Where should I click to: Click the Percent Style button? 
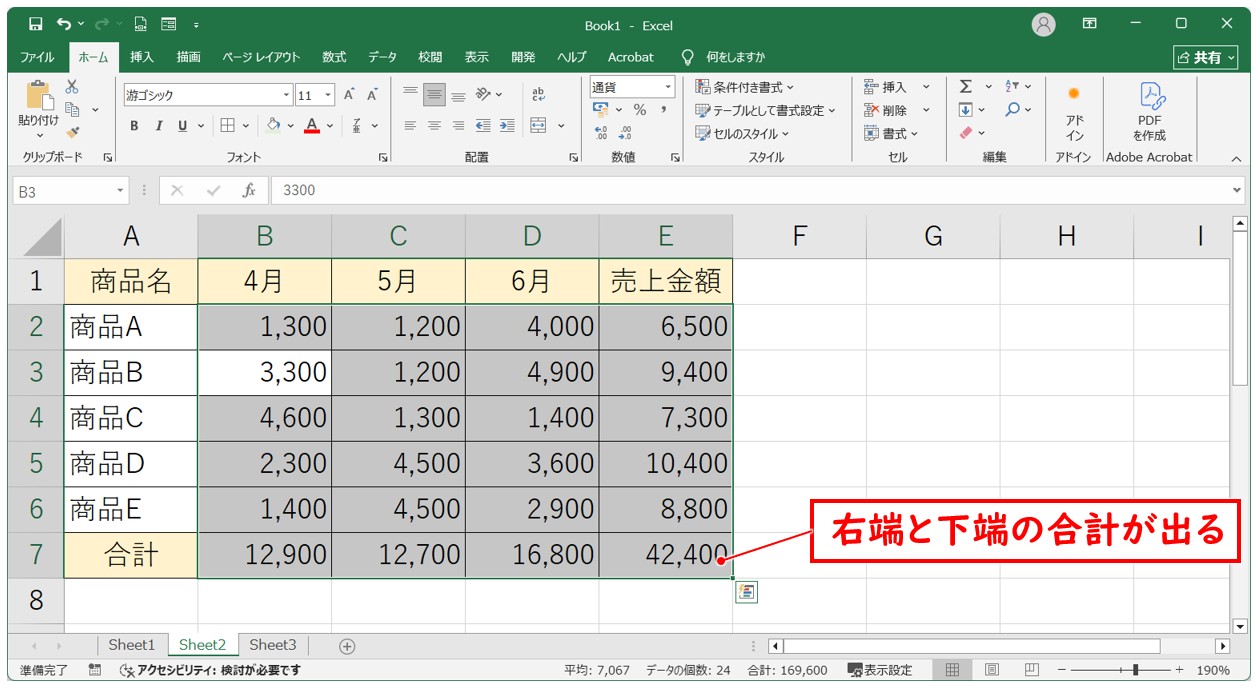[639, 110]
